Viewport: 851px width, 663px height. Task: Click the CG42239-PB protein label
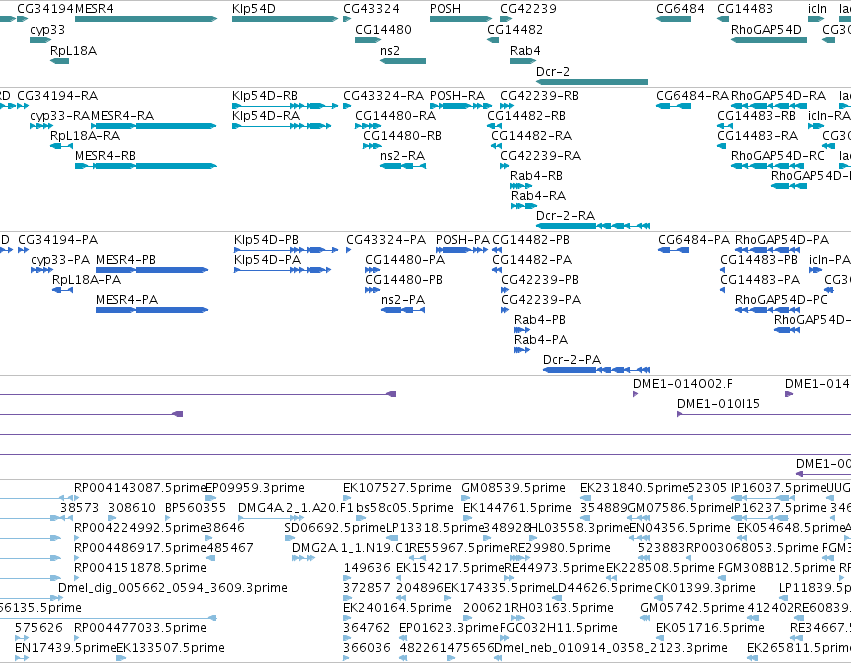pos(540,280)
